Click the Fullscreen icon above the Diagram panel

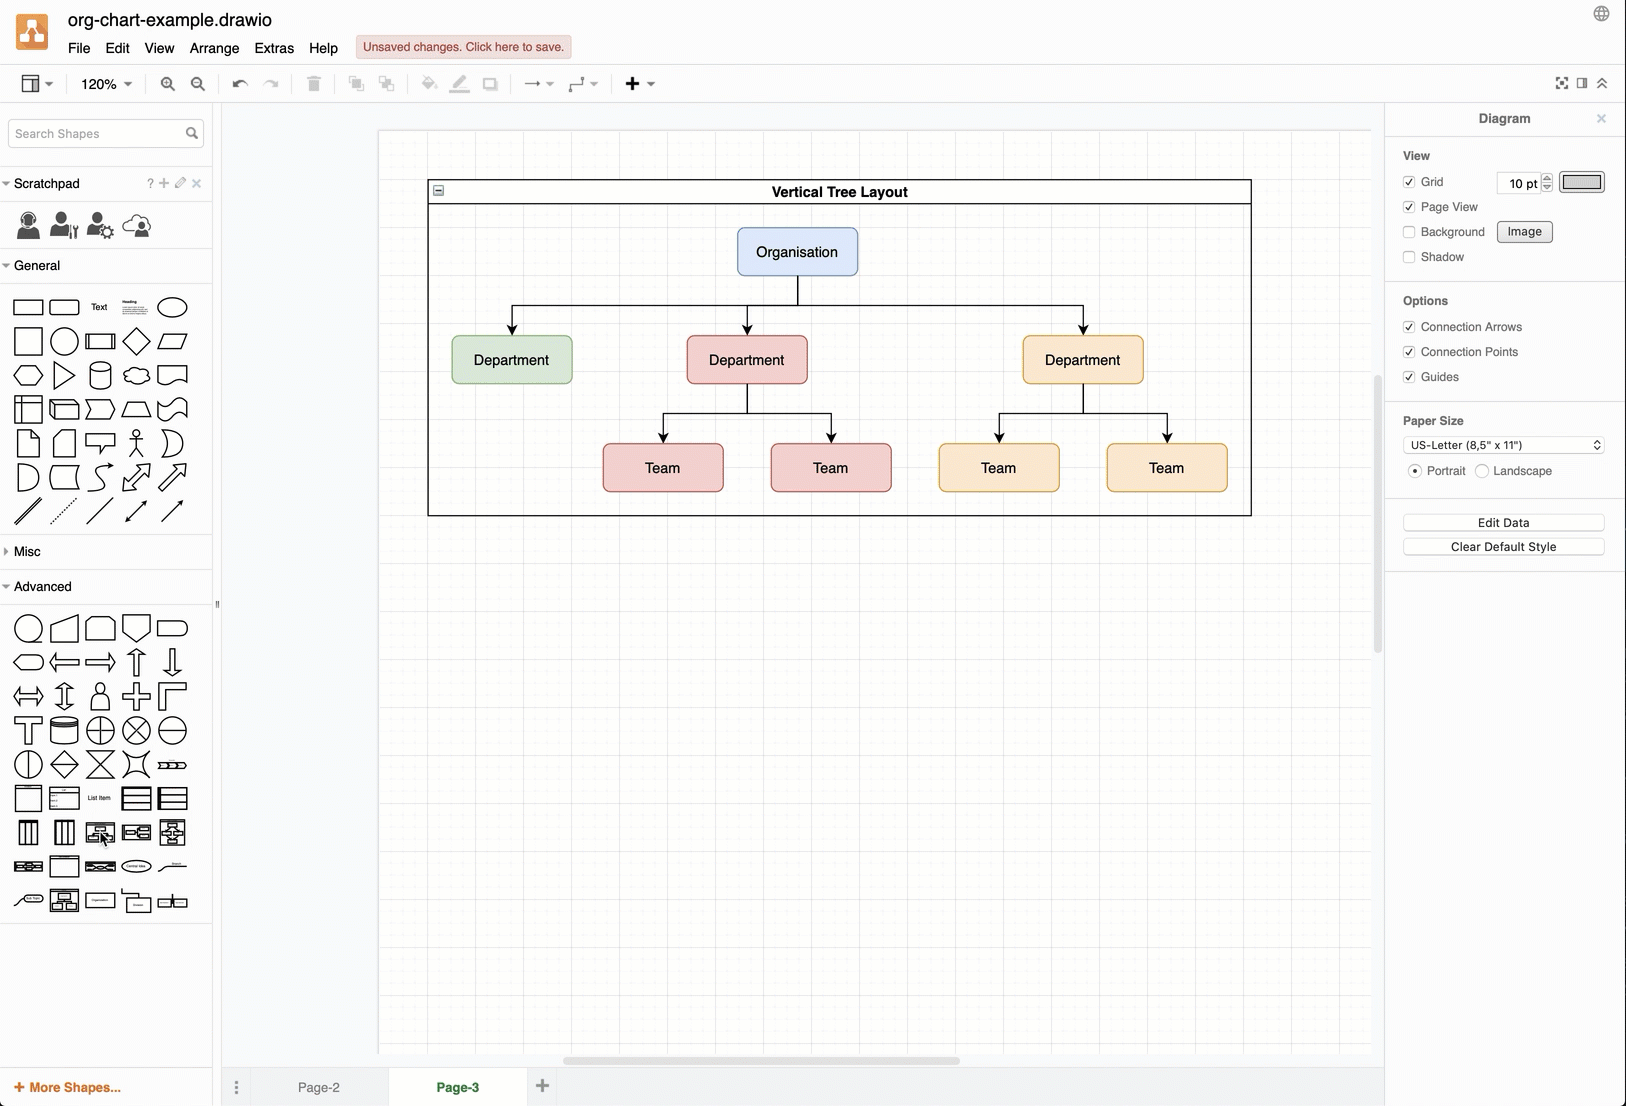pos(1562,83)
